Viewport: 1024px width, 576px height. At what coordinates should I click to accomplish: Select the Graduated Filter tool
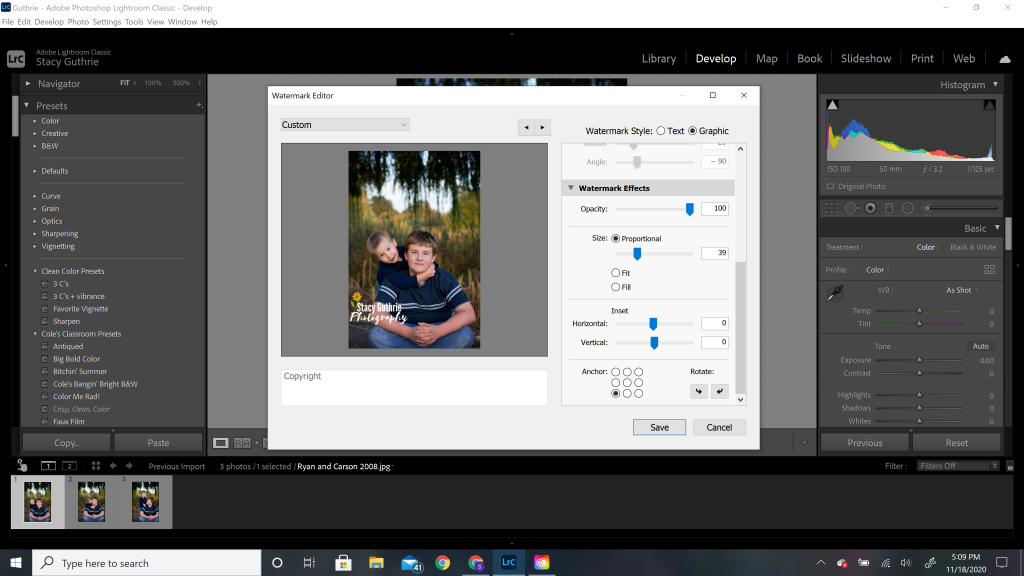889,207
